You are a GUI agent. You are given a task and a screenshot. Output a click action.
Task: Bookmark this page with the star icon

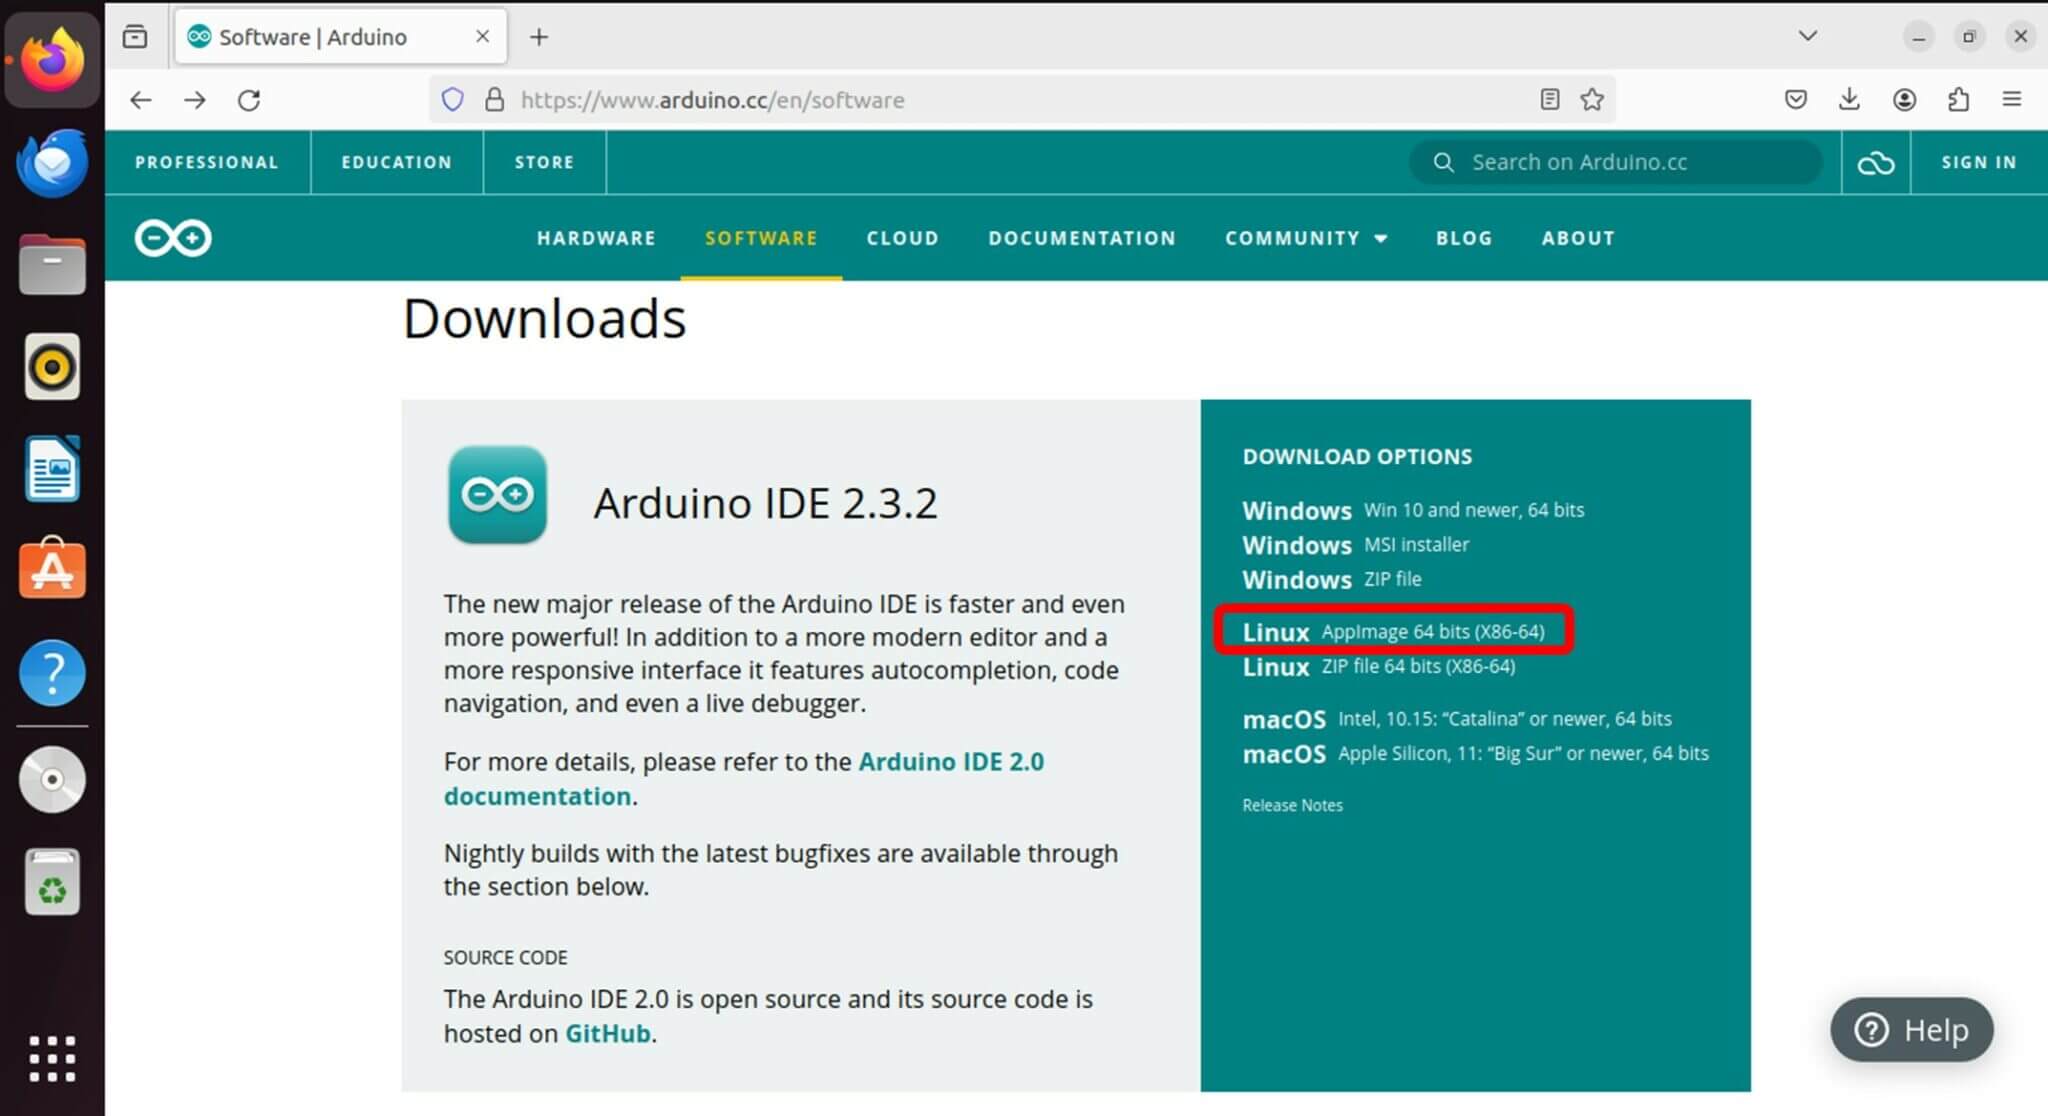coord(1590,99)
